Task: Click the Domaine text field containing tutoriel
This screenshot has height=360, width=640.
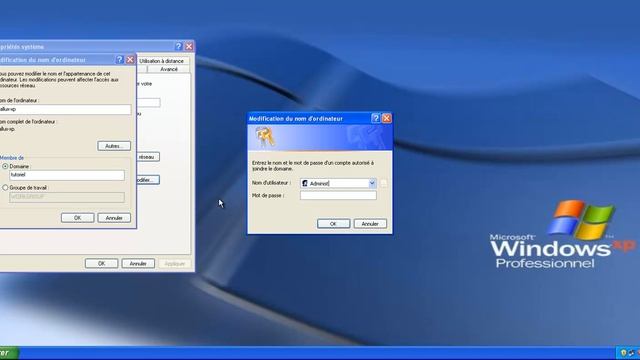Action: pyautogui.click(x=67, y=175)
